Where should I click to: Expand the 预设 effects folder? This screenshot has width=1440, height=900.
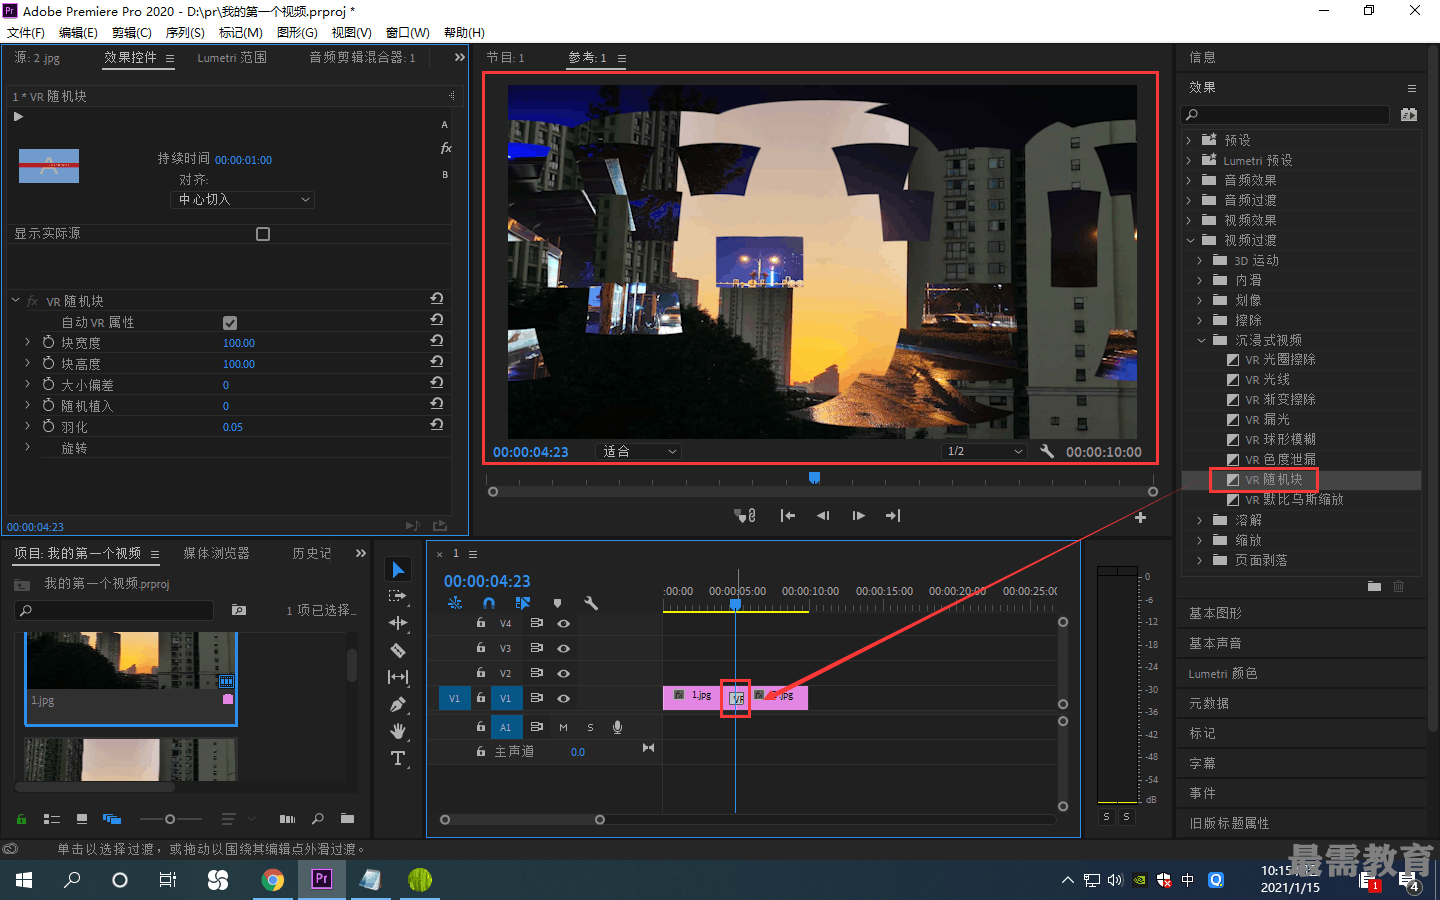1189,140
